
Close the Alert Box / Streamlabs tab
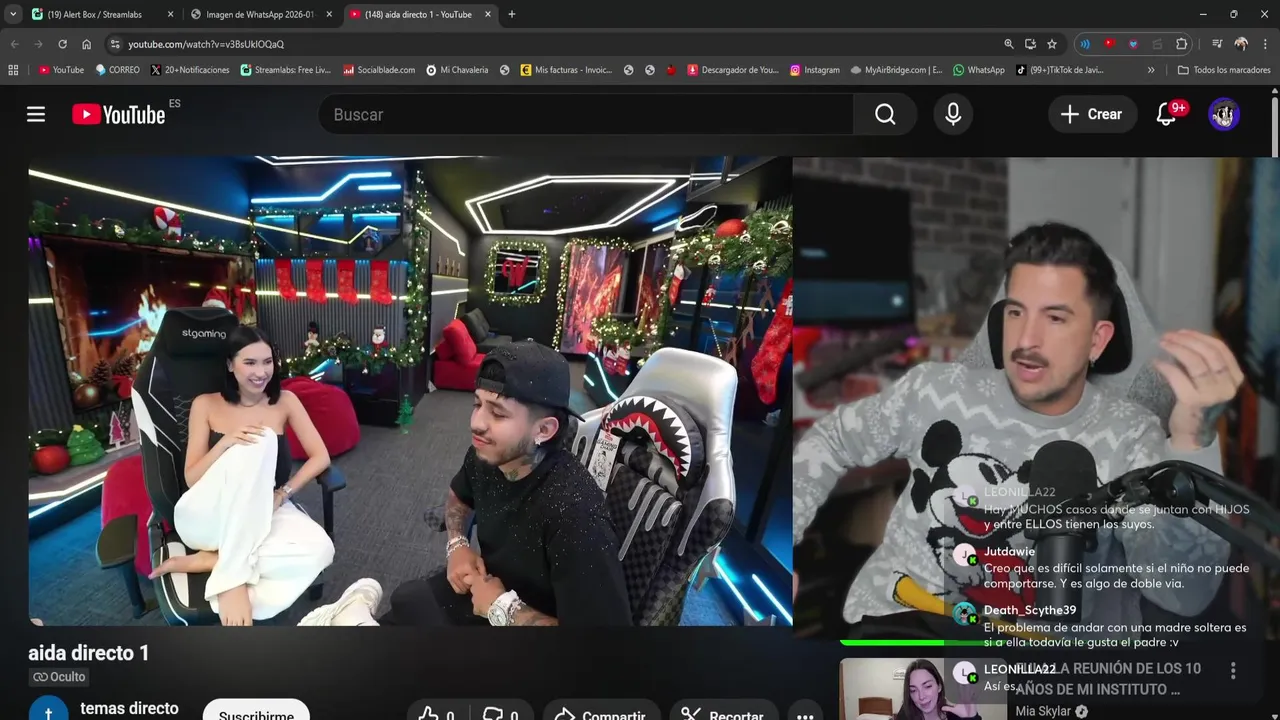(170, 14)
